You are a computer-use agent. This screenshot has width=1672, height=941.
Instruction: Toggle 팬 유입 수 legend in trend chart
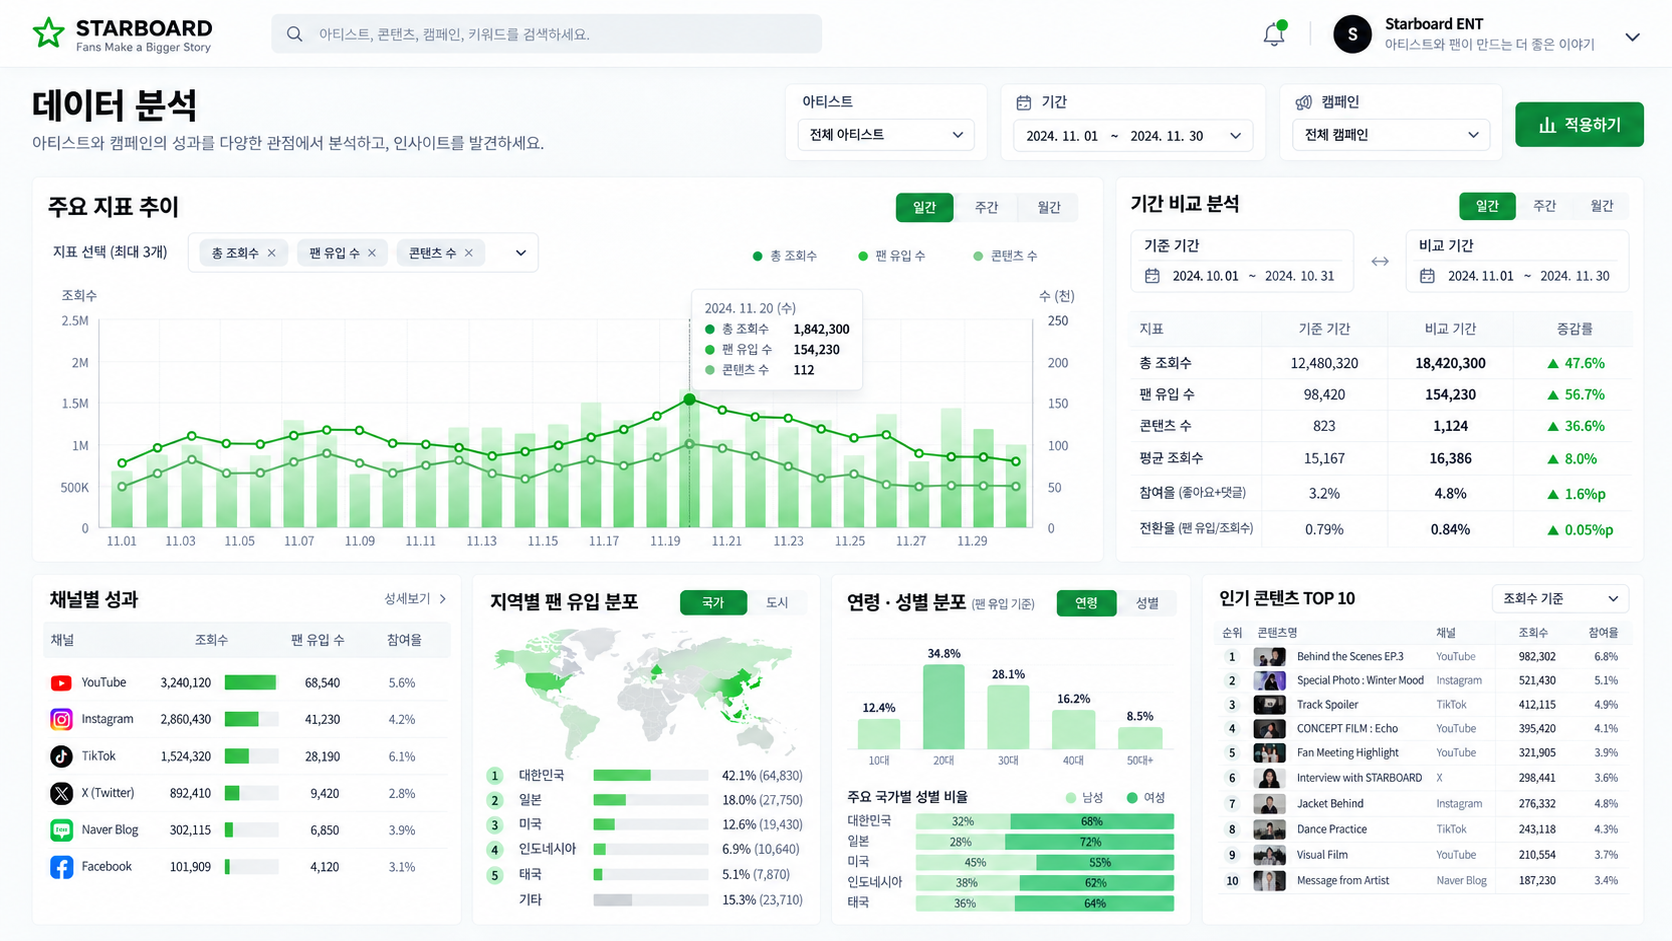click(x=891, y=256)
